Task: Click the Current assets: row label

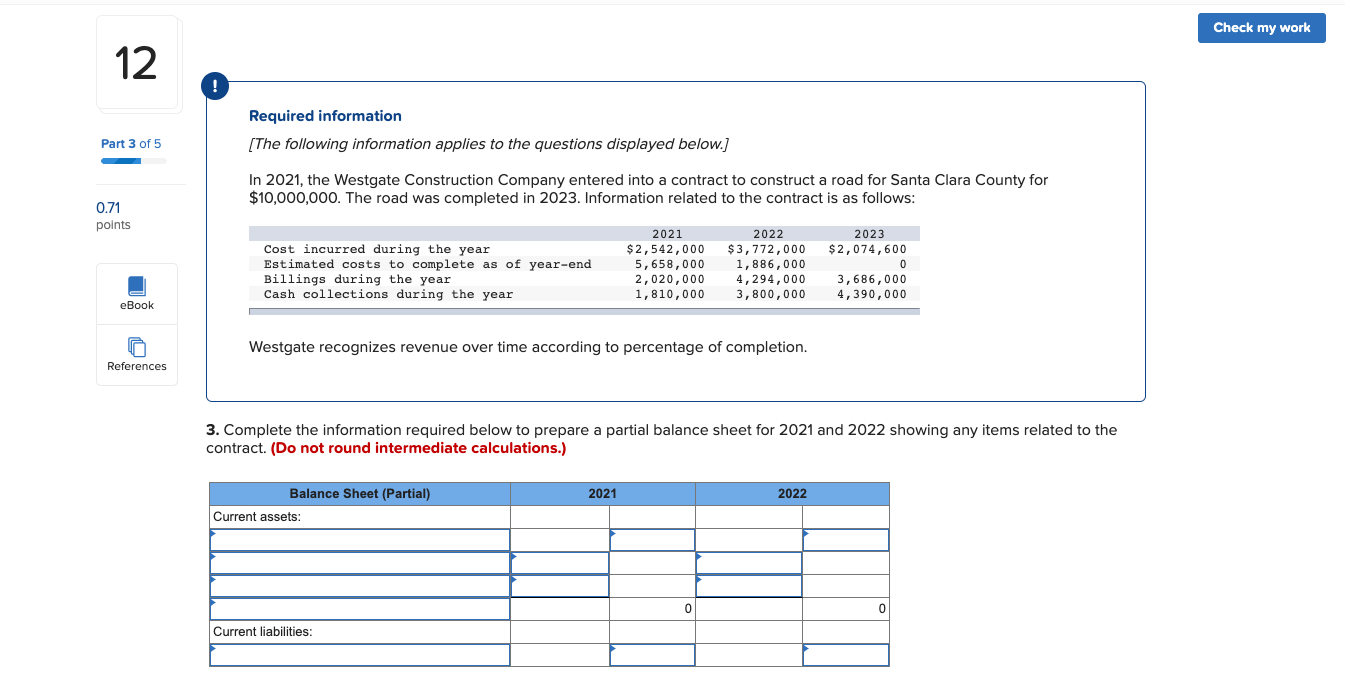Action: (x=257, y=517)
